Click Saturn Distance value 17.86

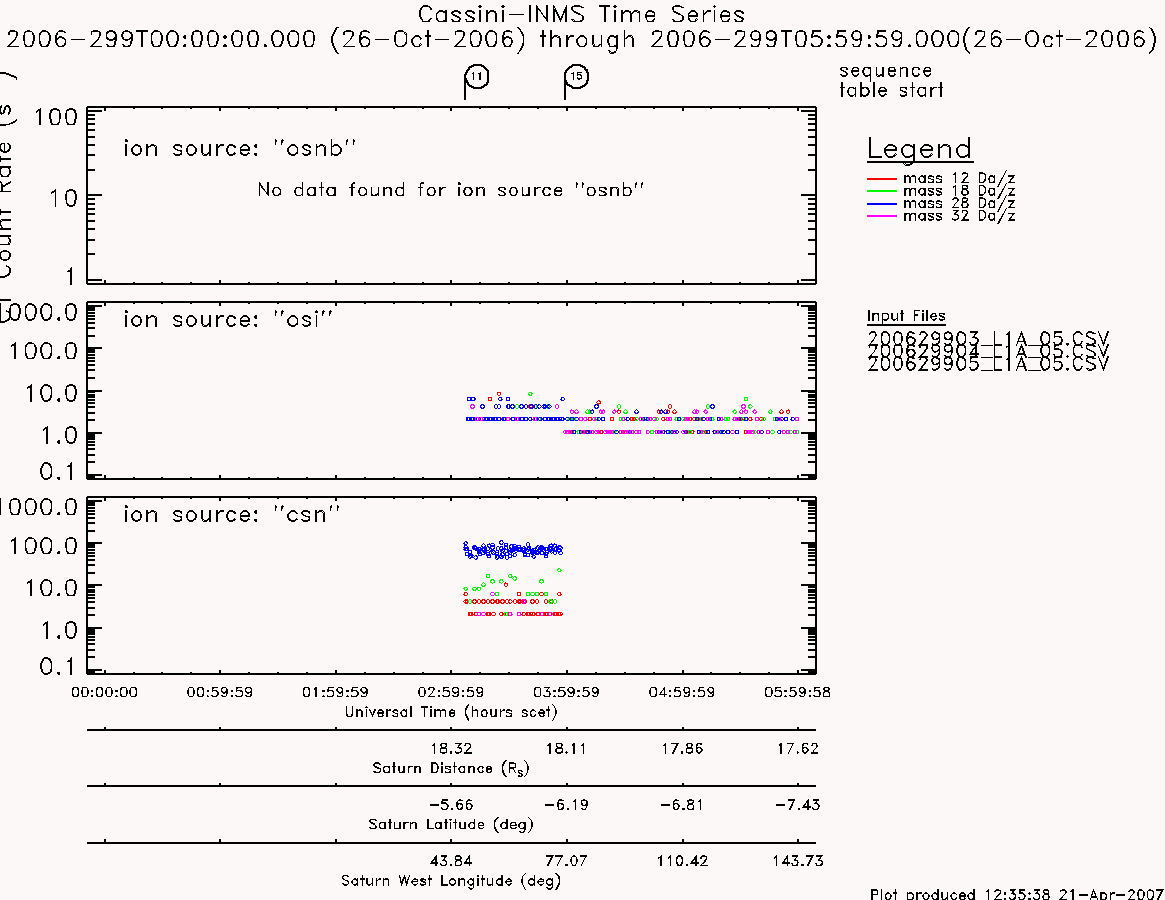[682, 748]
